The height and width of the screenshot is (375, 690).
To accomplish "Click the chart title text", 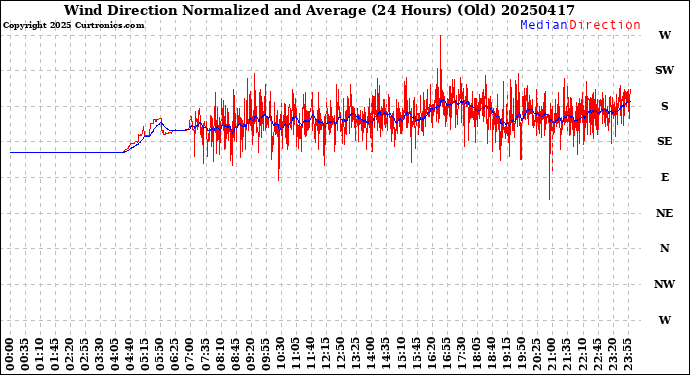I will 319,11.
